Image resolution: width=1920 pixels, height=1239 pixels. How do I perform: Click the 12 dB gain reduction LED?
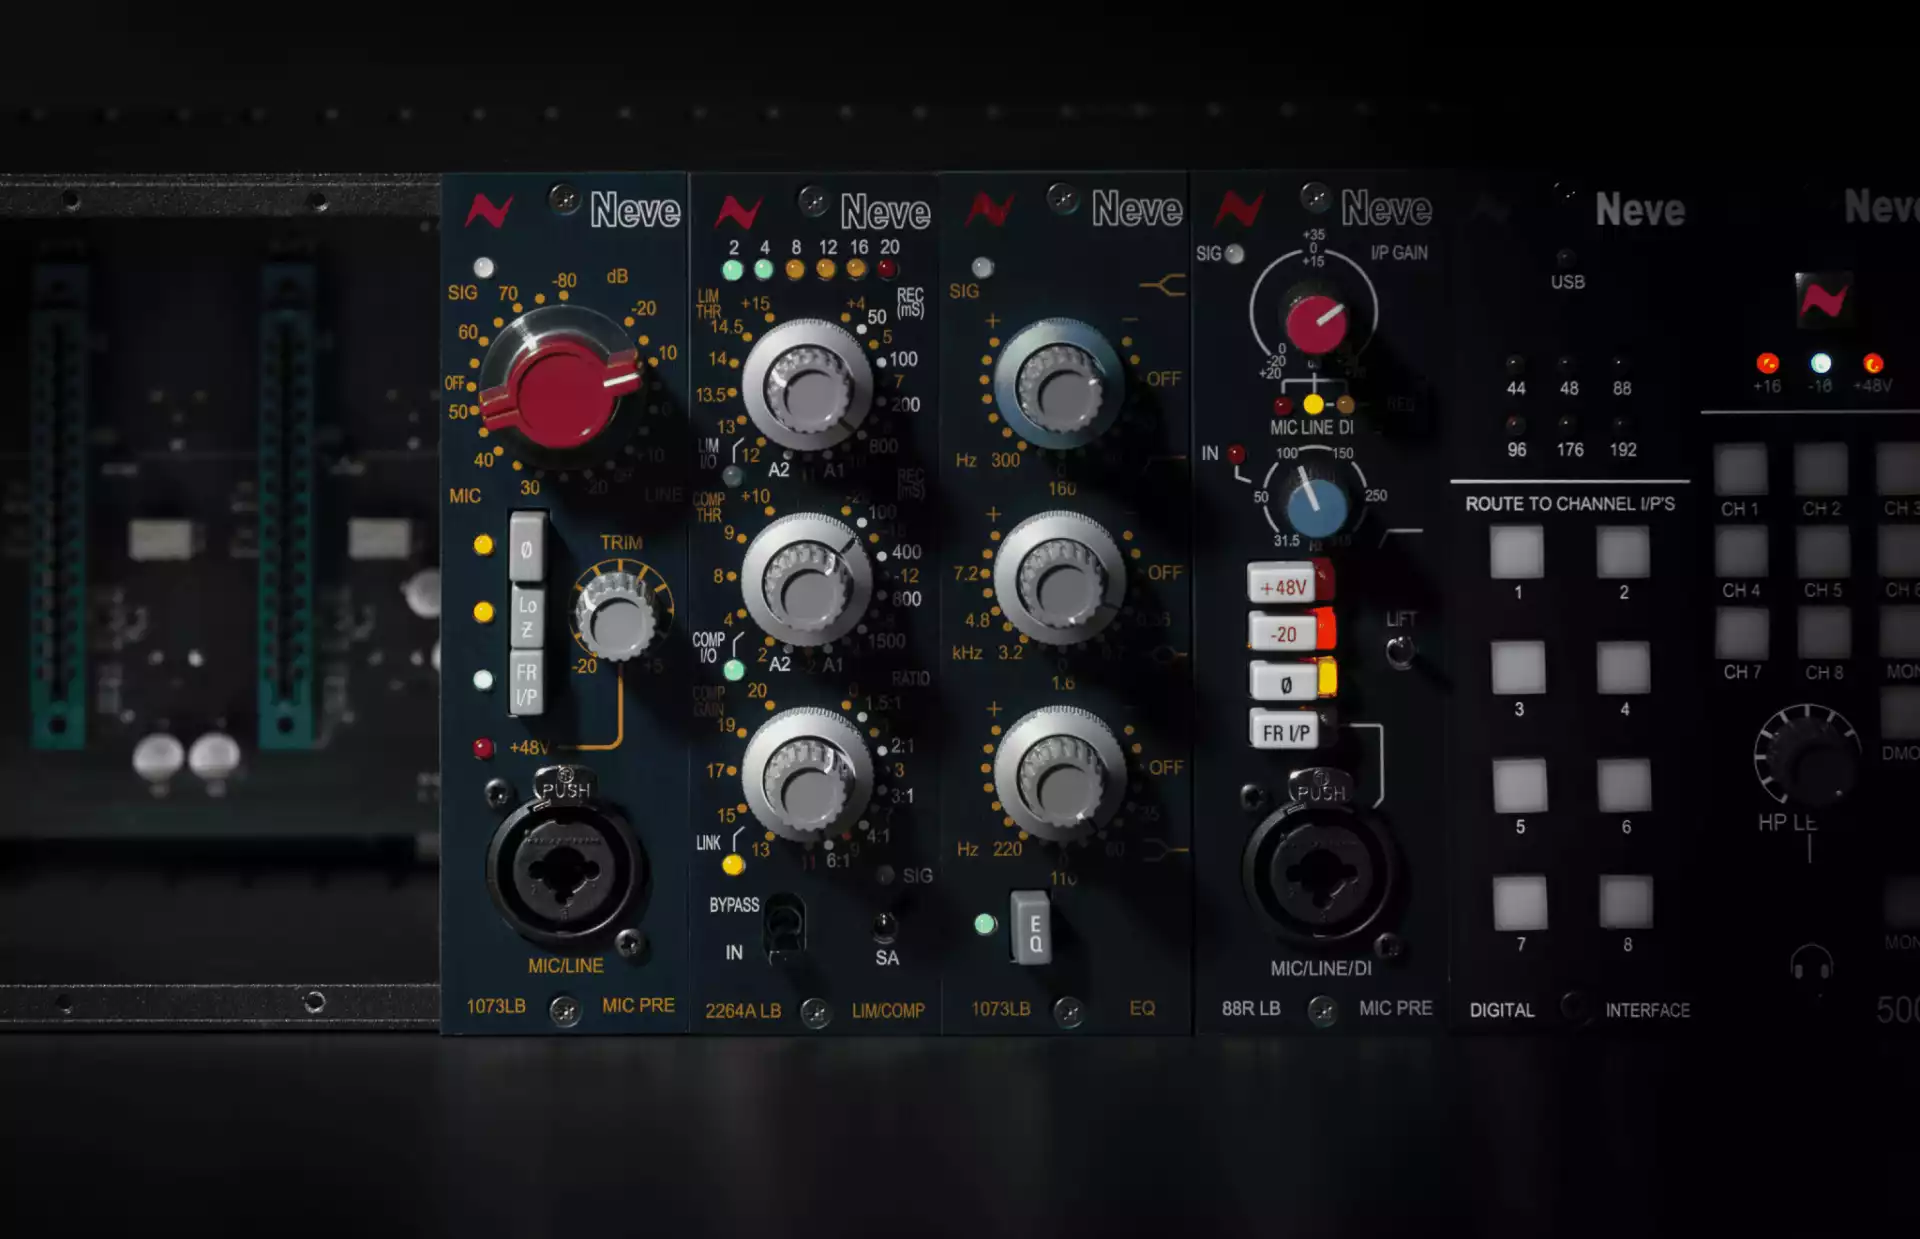[826, 270]
